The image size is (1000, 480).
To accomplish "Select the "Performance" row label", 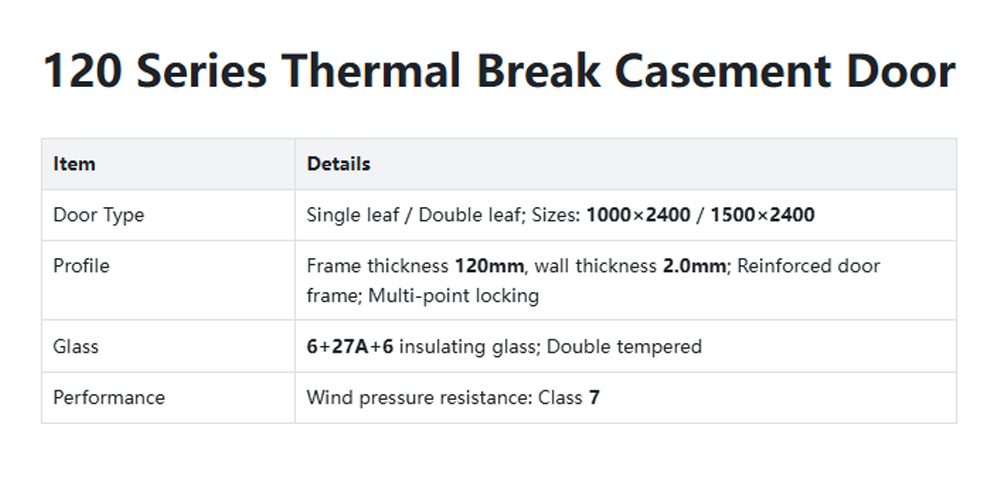I will tap(108, 398).
